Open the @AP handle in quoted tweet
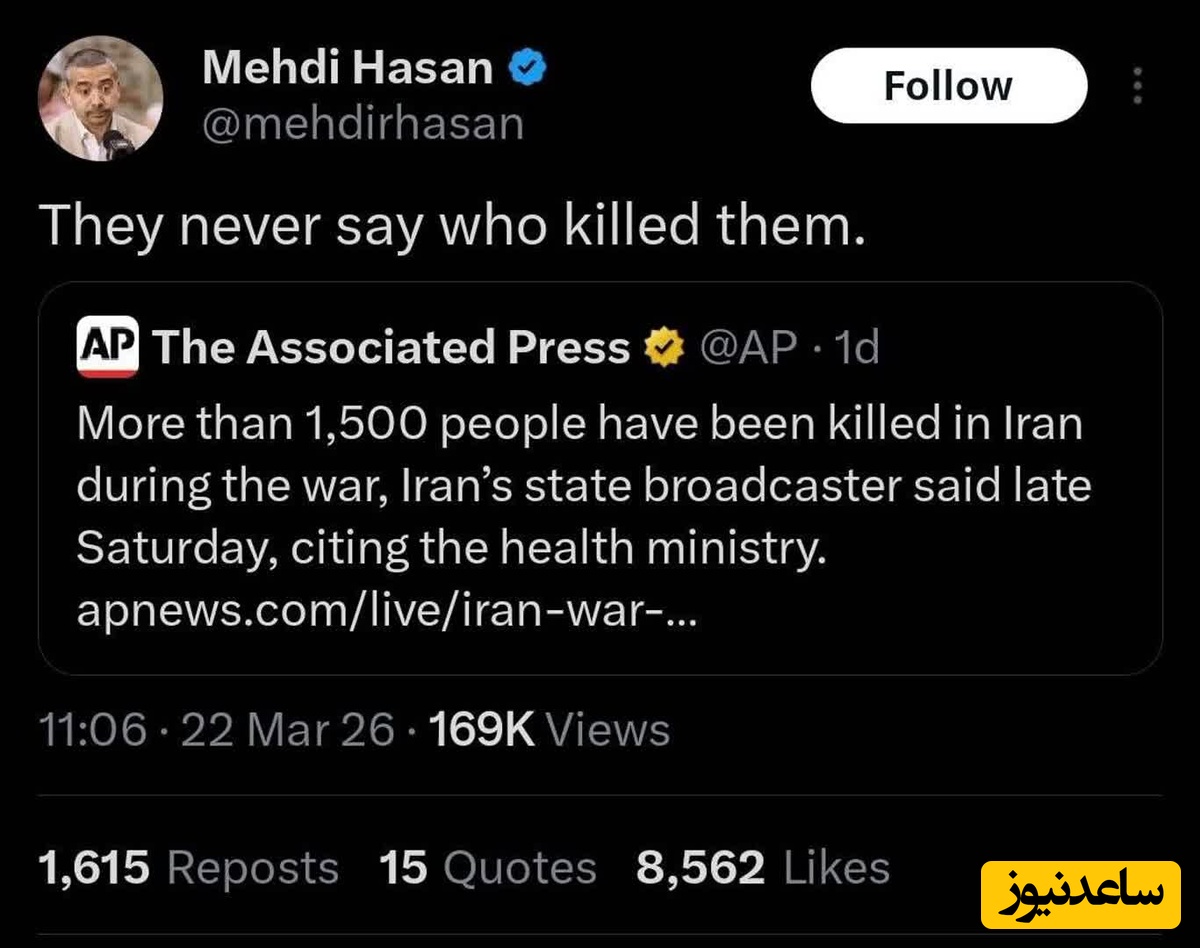This screenshot has width=1200, height=948. click(748, 348)
